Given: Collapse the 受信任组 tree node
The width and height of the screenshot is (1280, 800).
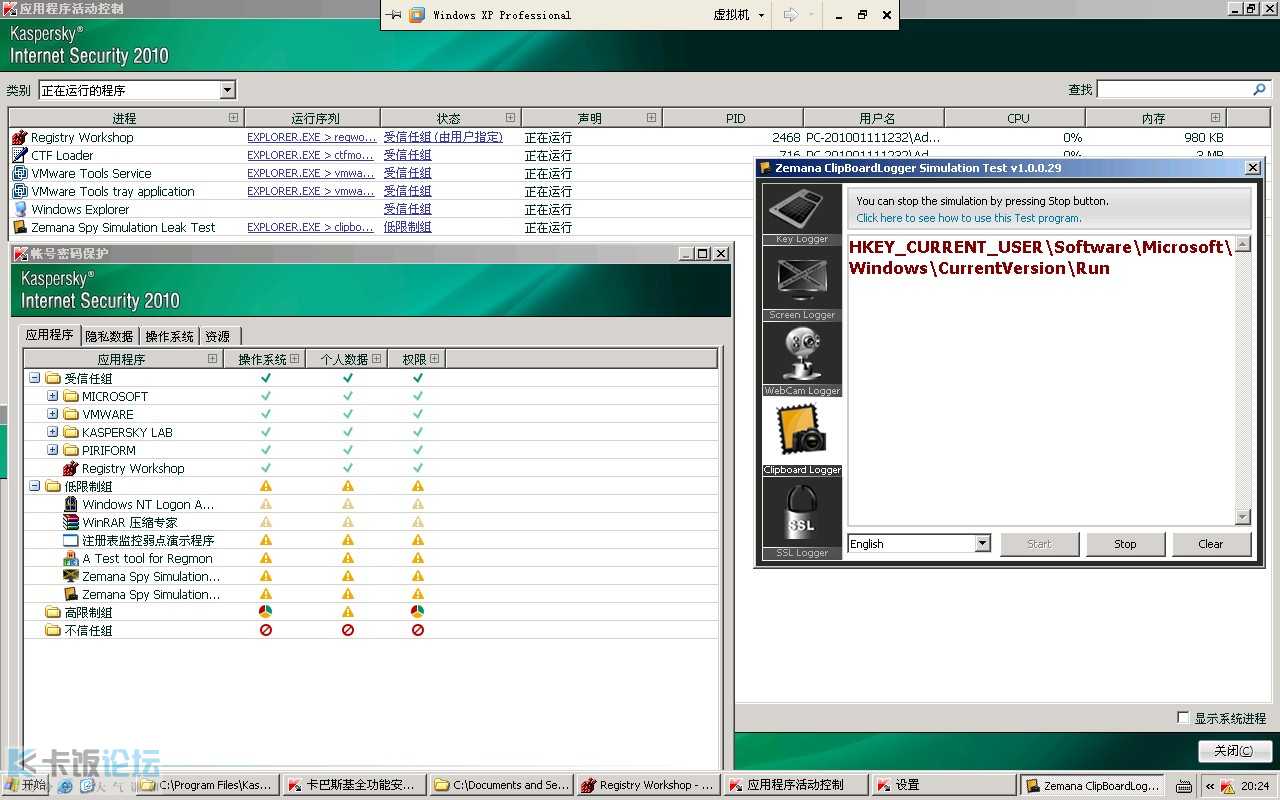Looking at the screenshot, I should (35, 378).
